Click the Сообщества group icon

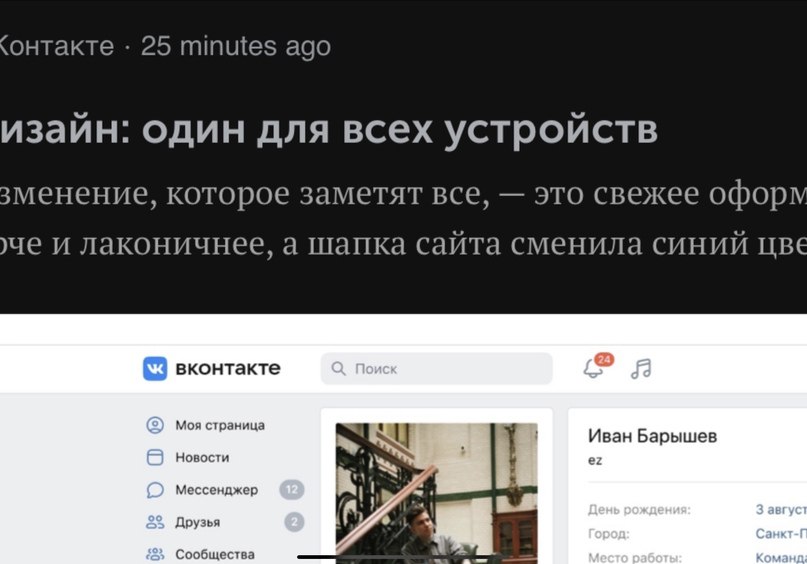click(155, 554)
